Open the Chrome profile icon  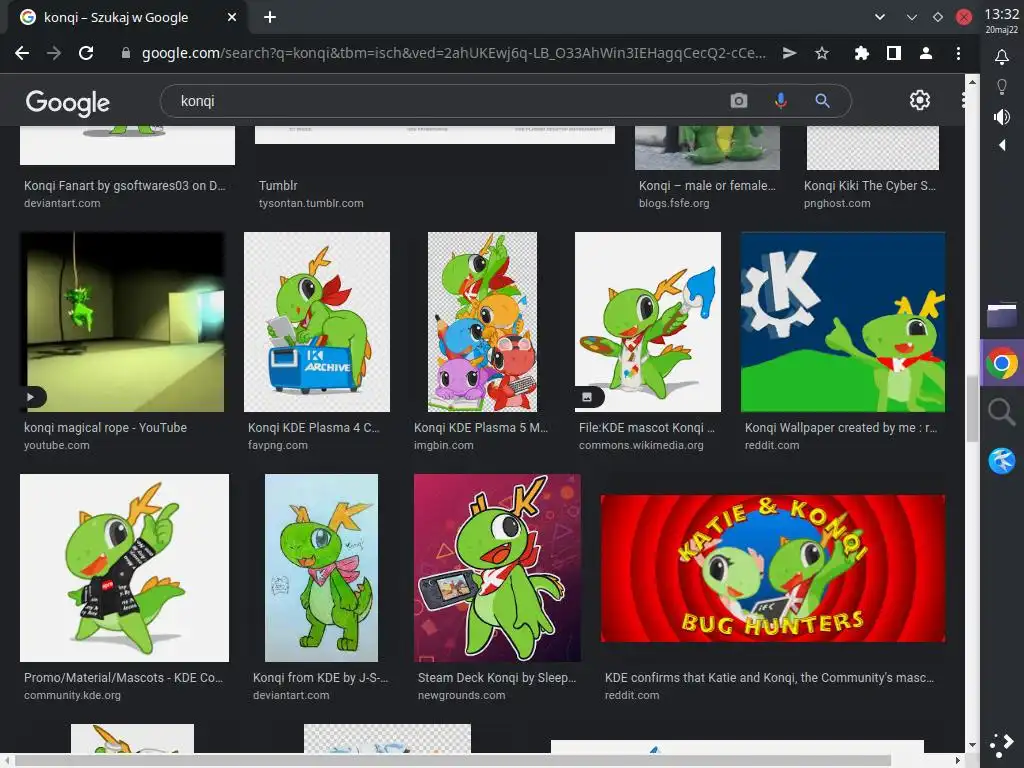coord(926,53)
